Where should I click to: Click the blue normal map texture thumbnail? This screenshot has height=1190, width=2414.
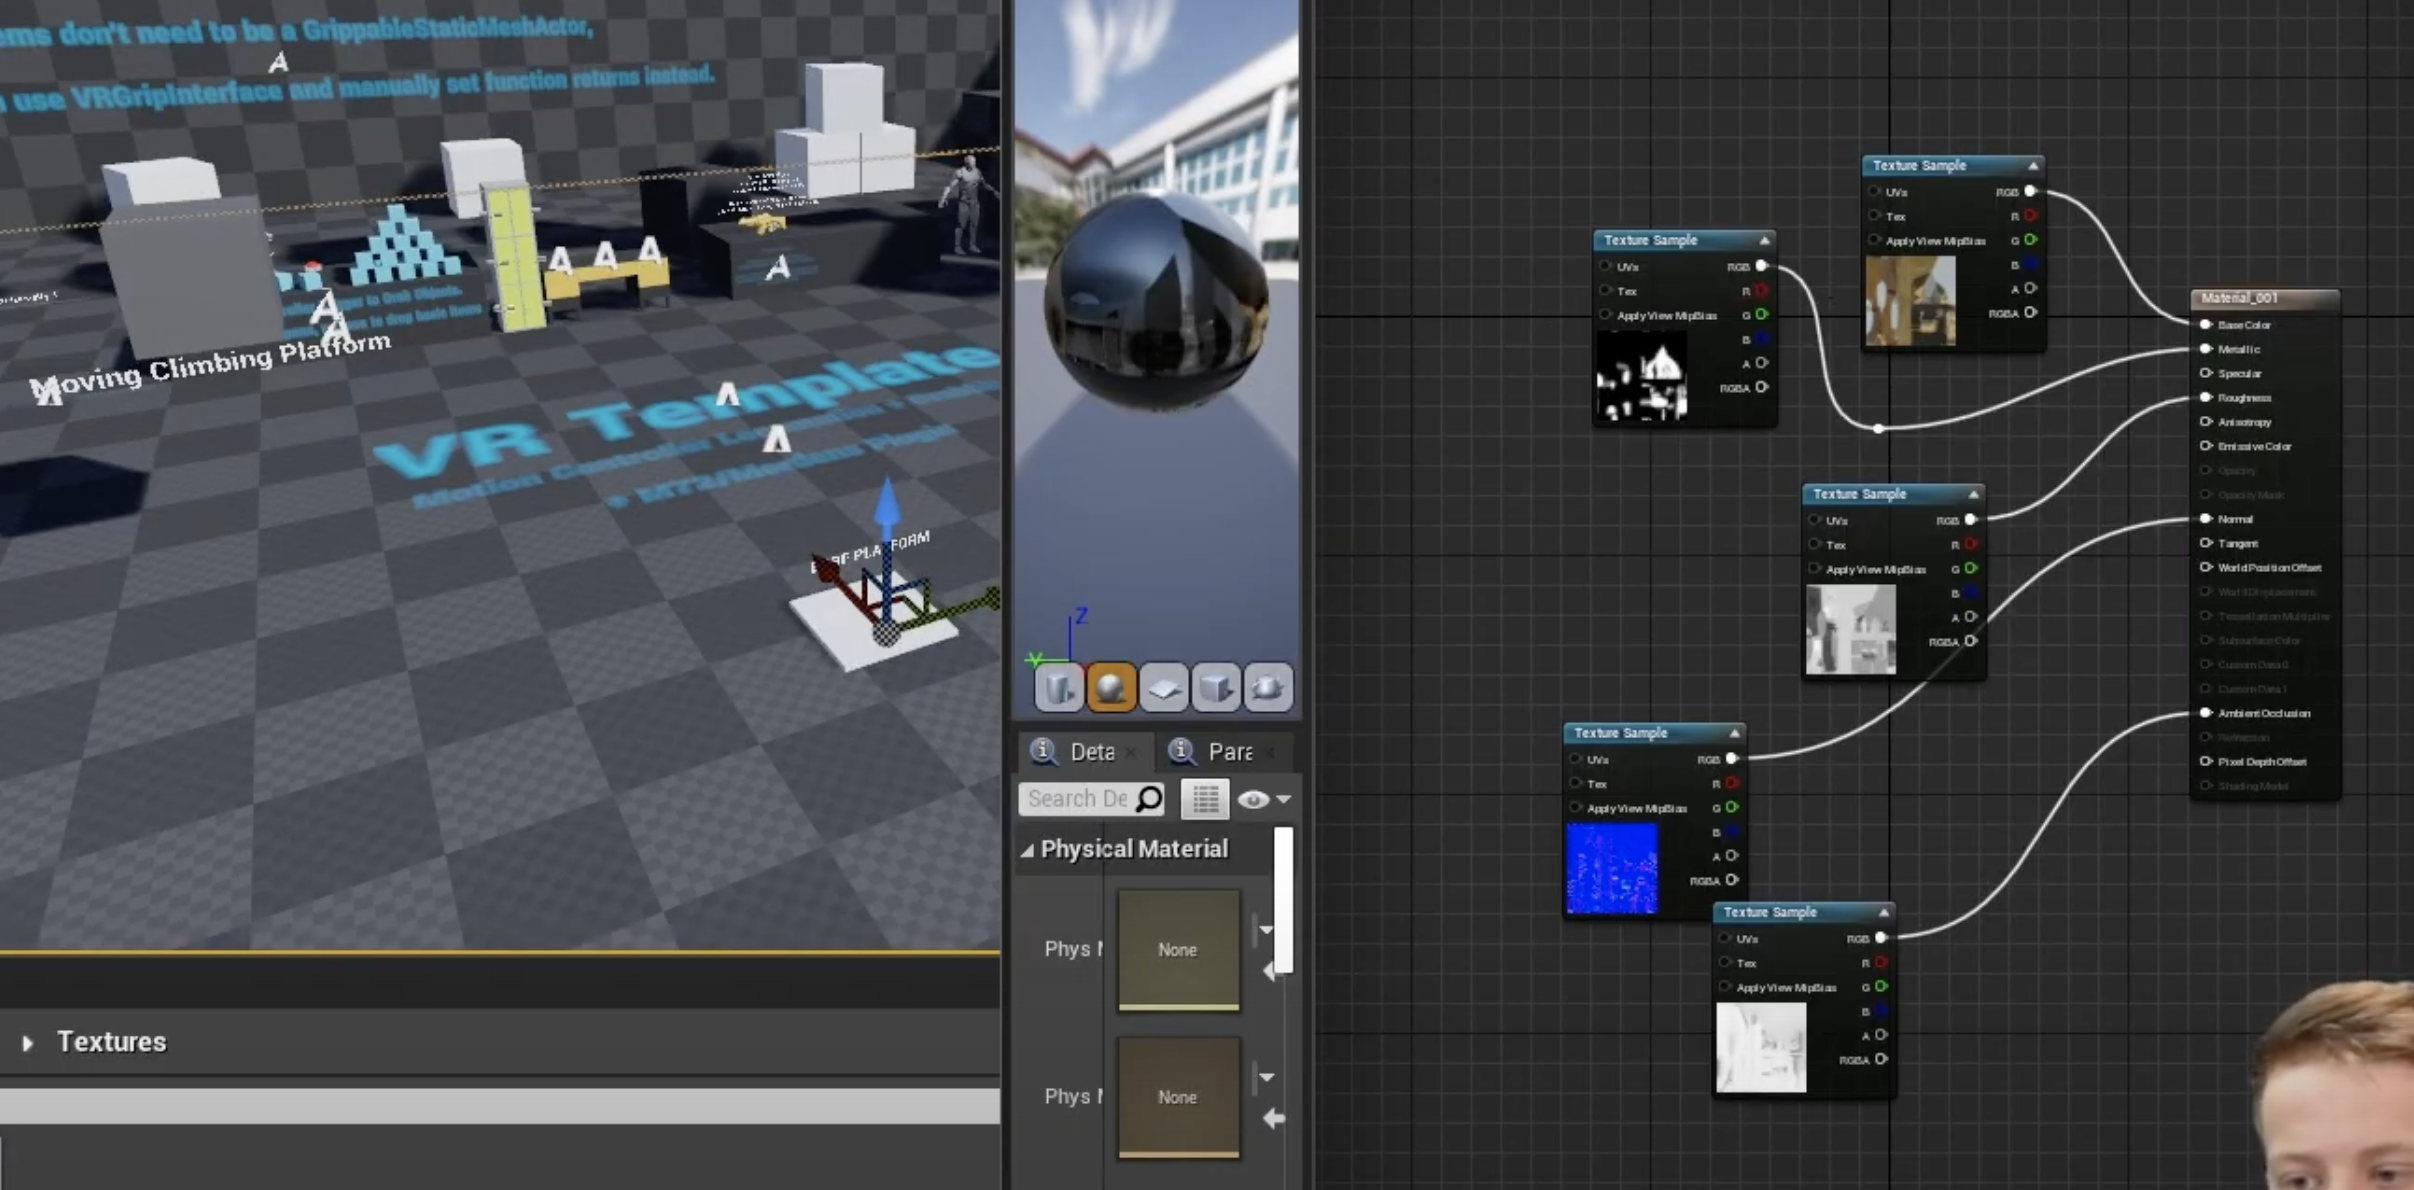pos(1612,868)
